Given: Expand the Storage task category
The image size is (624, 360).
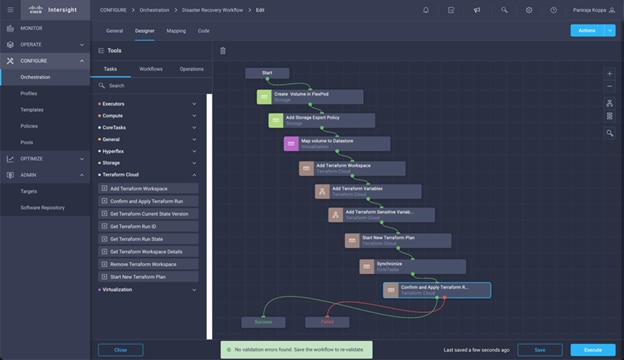Looking at the screenshot, I should (194, 163).
